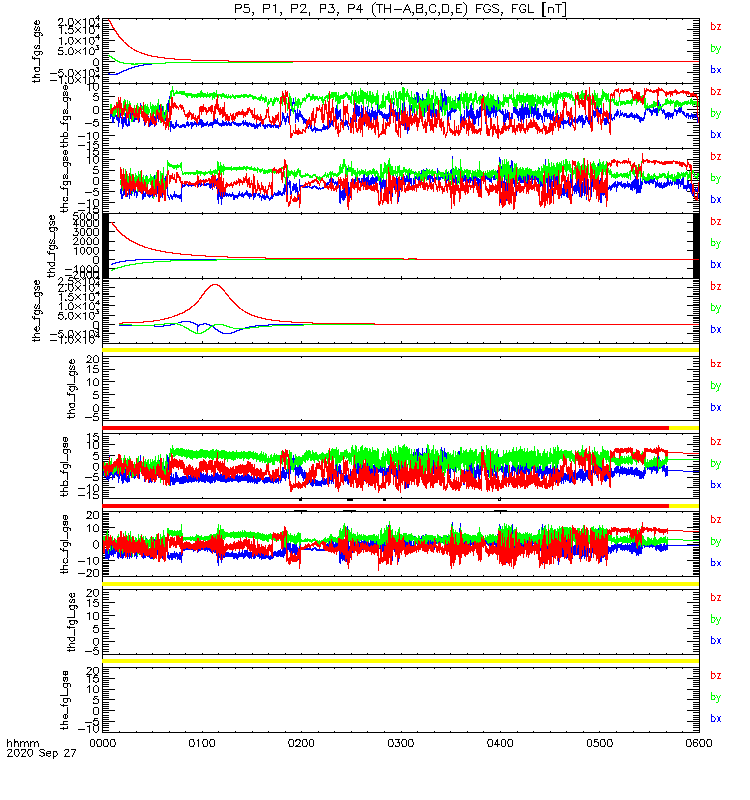Viewport: 750px width, 800px height.
Task: Click the "tha_fgs_gse" y-axis label
Action: [36, 51]
